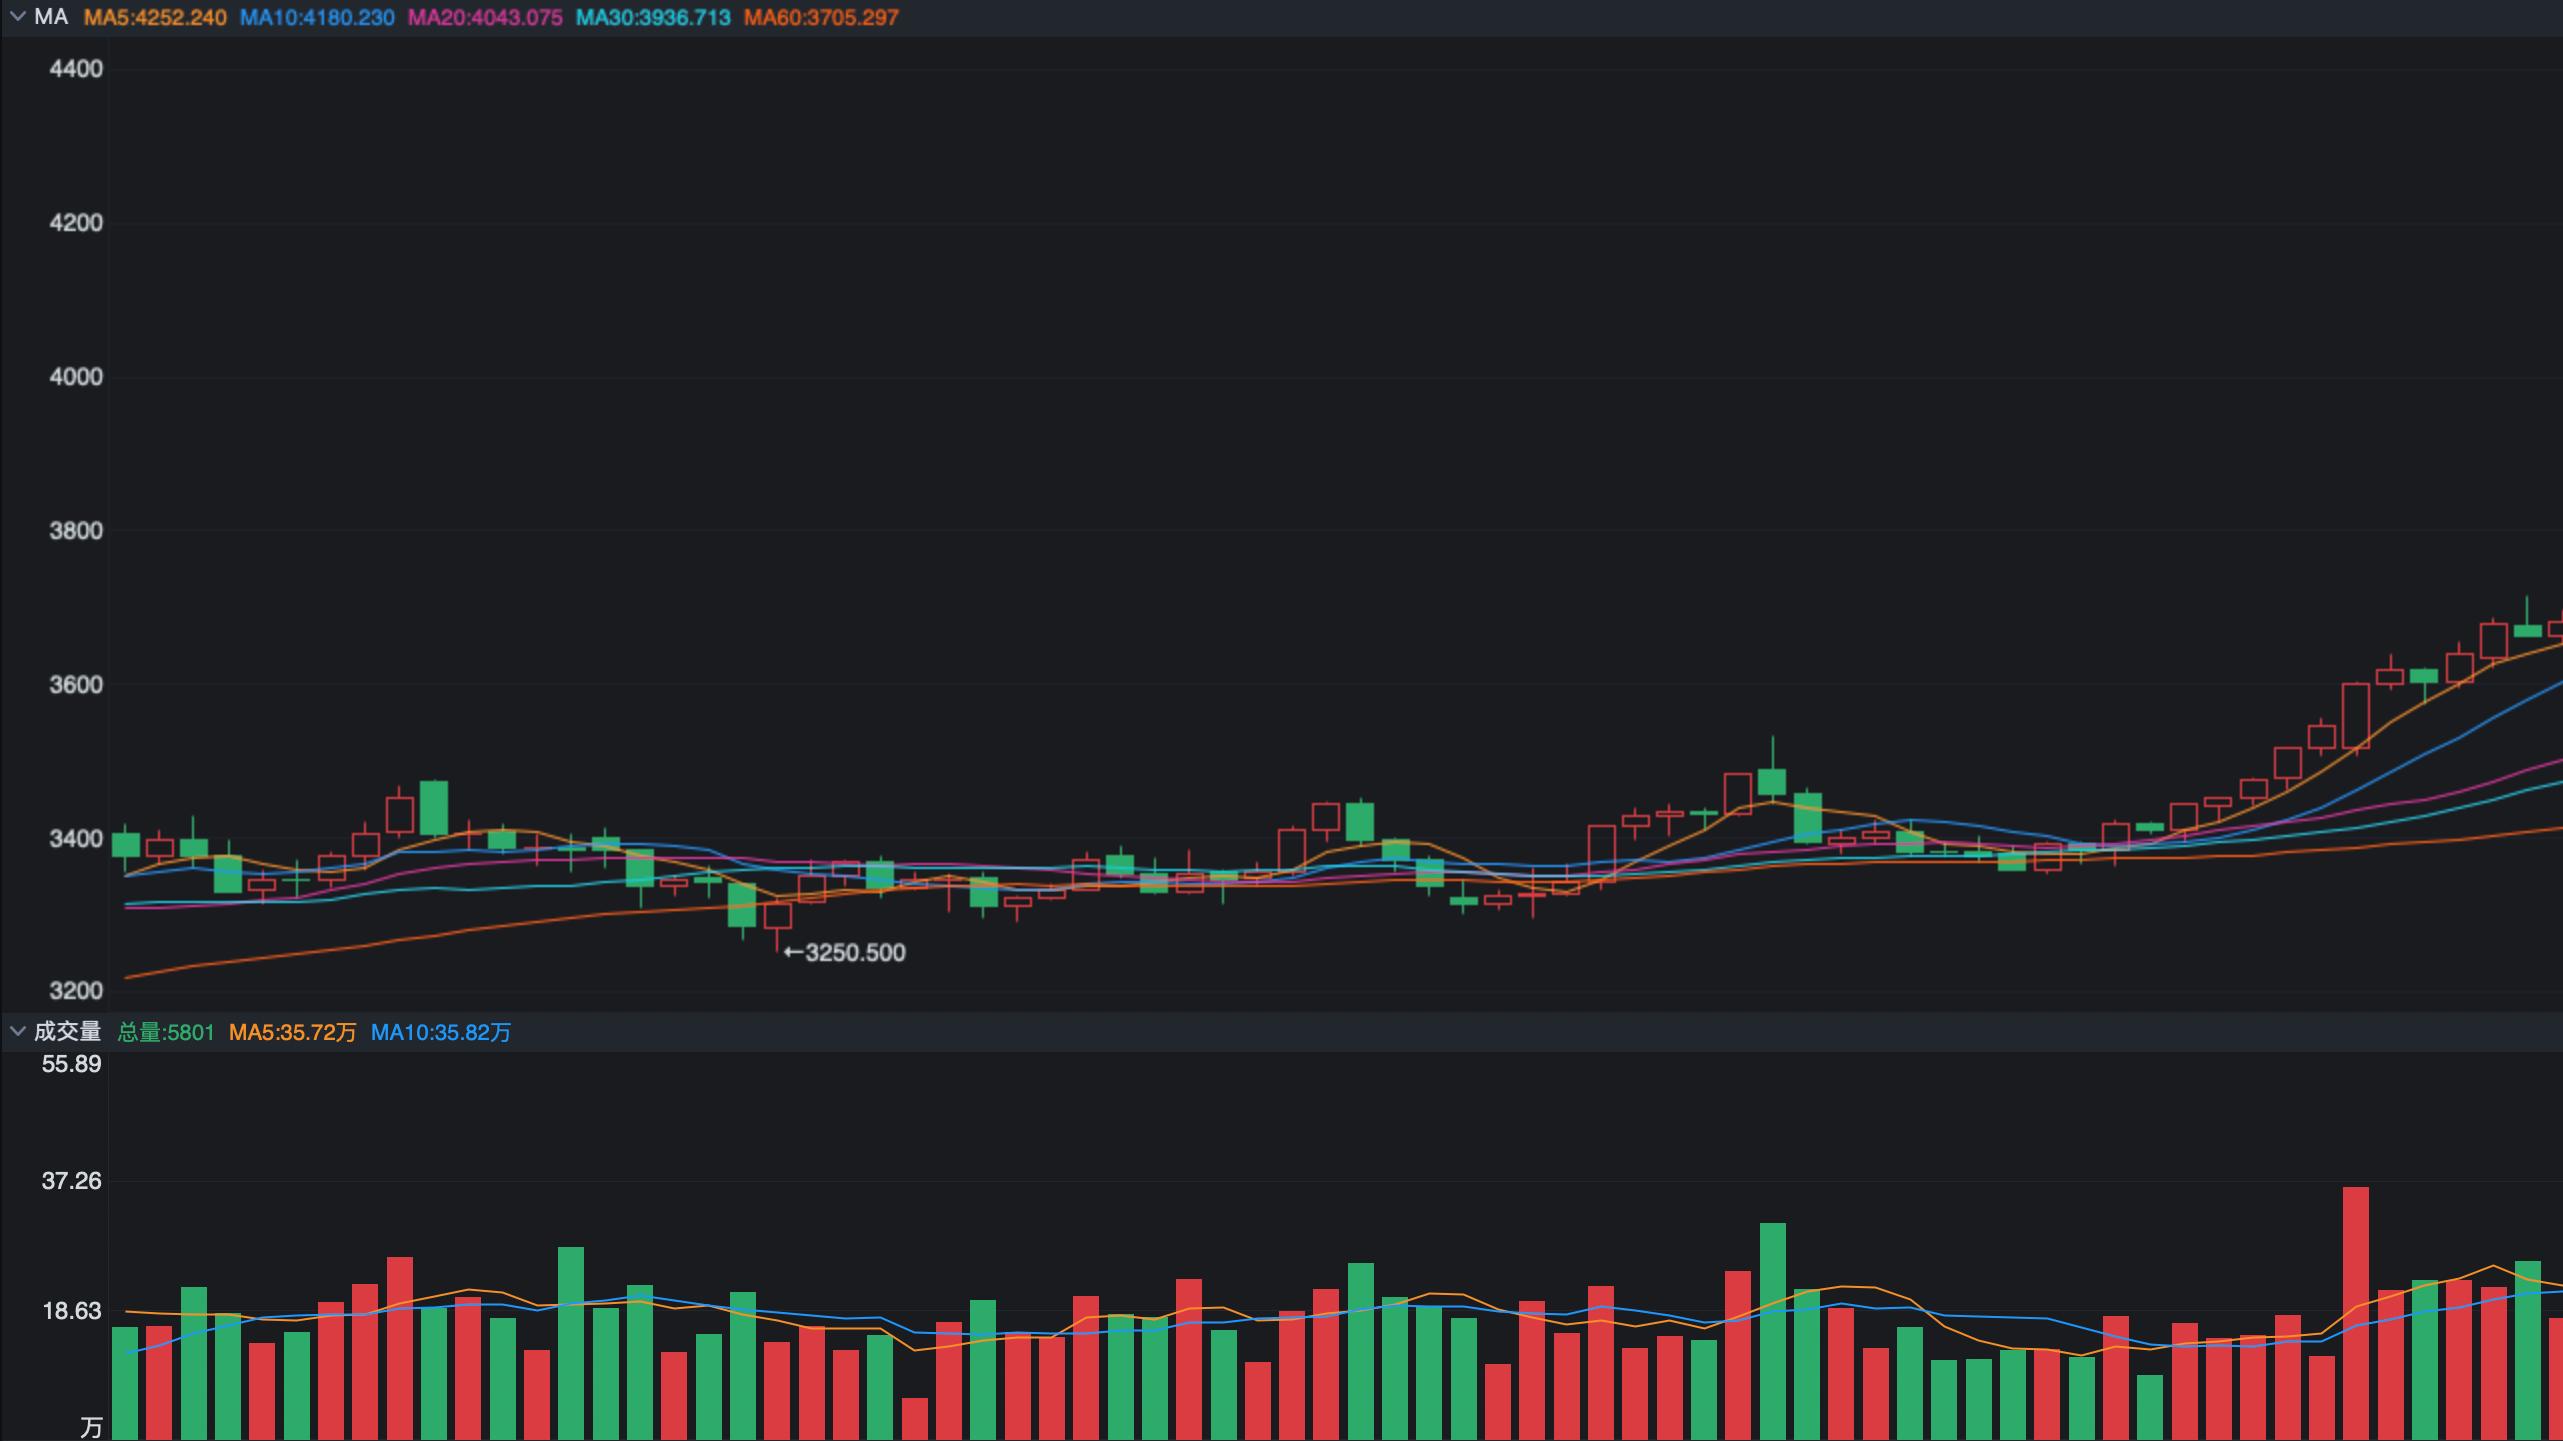
Task: Select the 3250.500 low price marker
Action: click(845, 953)
